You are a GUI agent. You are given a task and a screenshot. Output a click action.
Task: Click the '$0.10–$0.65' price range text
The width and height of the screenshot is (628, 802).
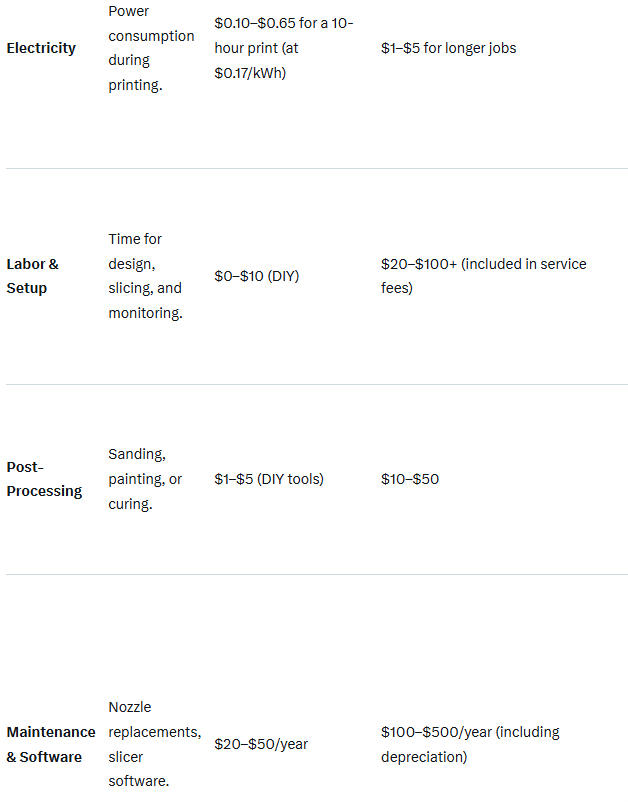click(x=253, y=22)
